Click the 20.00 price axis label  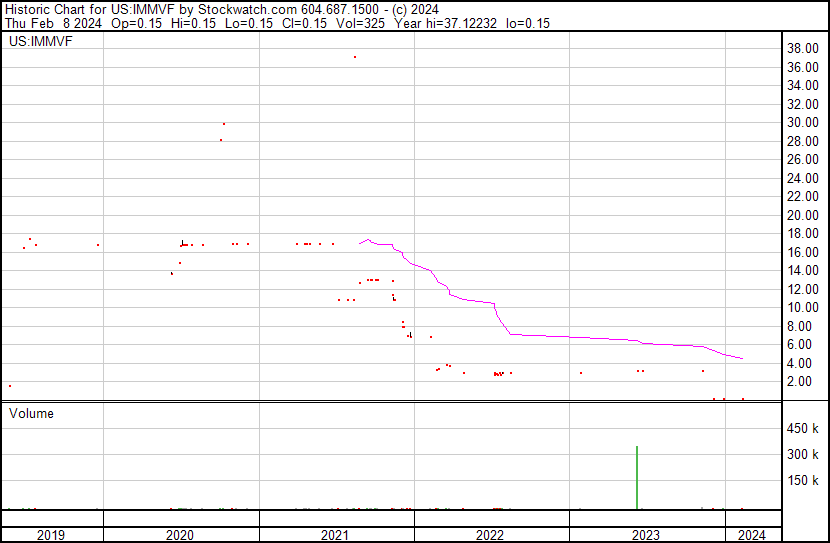pos(802,215)
